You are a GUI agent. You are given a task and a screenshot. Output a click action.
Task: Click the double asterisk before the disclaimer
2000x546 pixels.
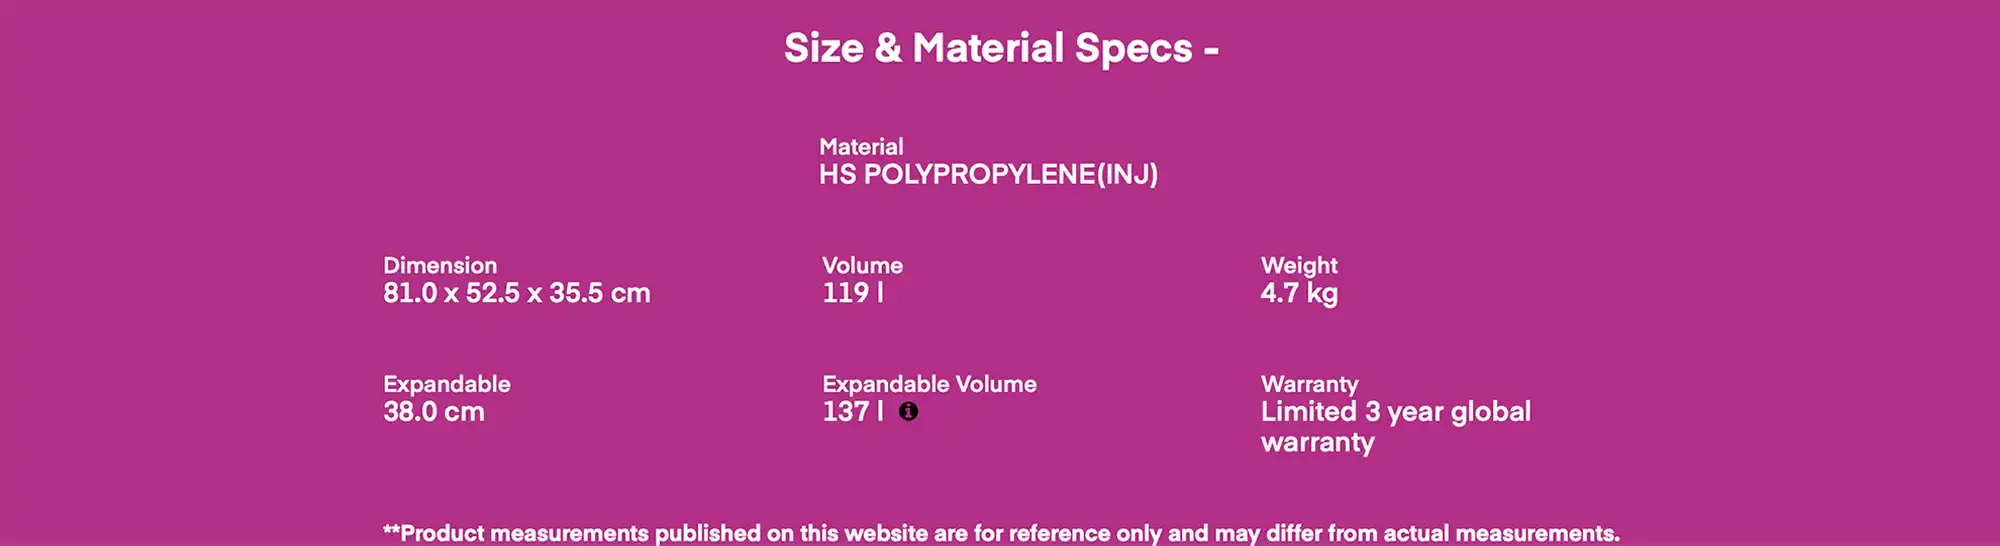pyautogui.click(x=391, y=531)
